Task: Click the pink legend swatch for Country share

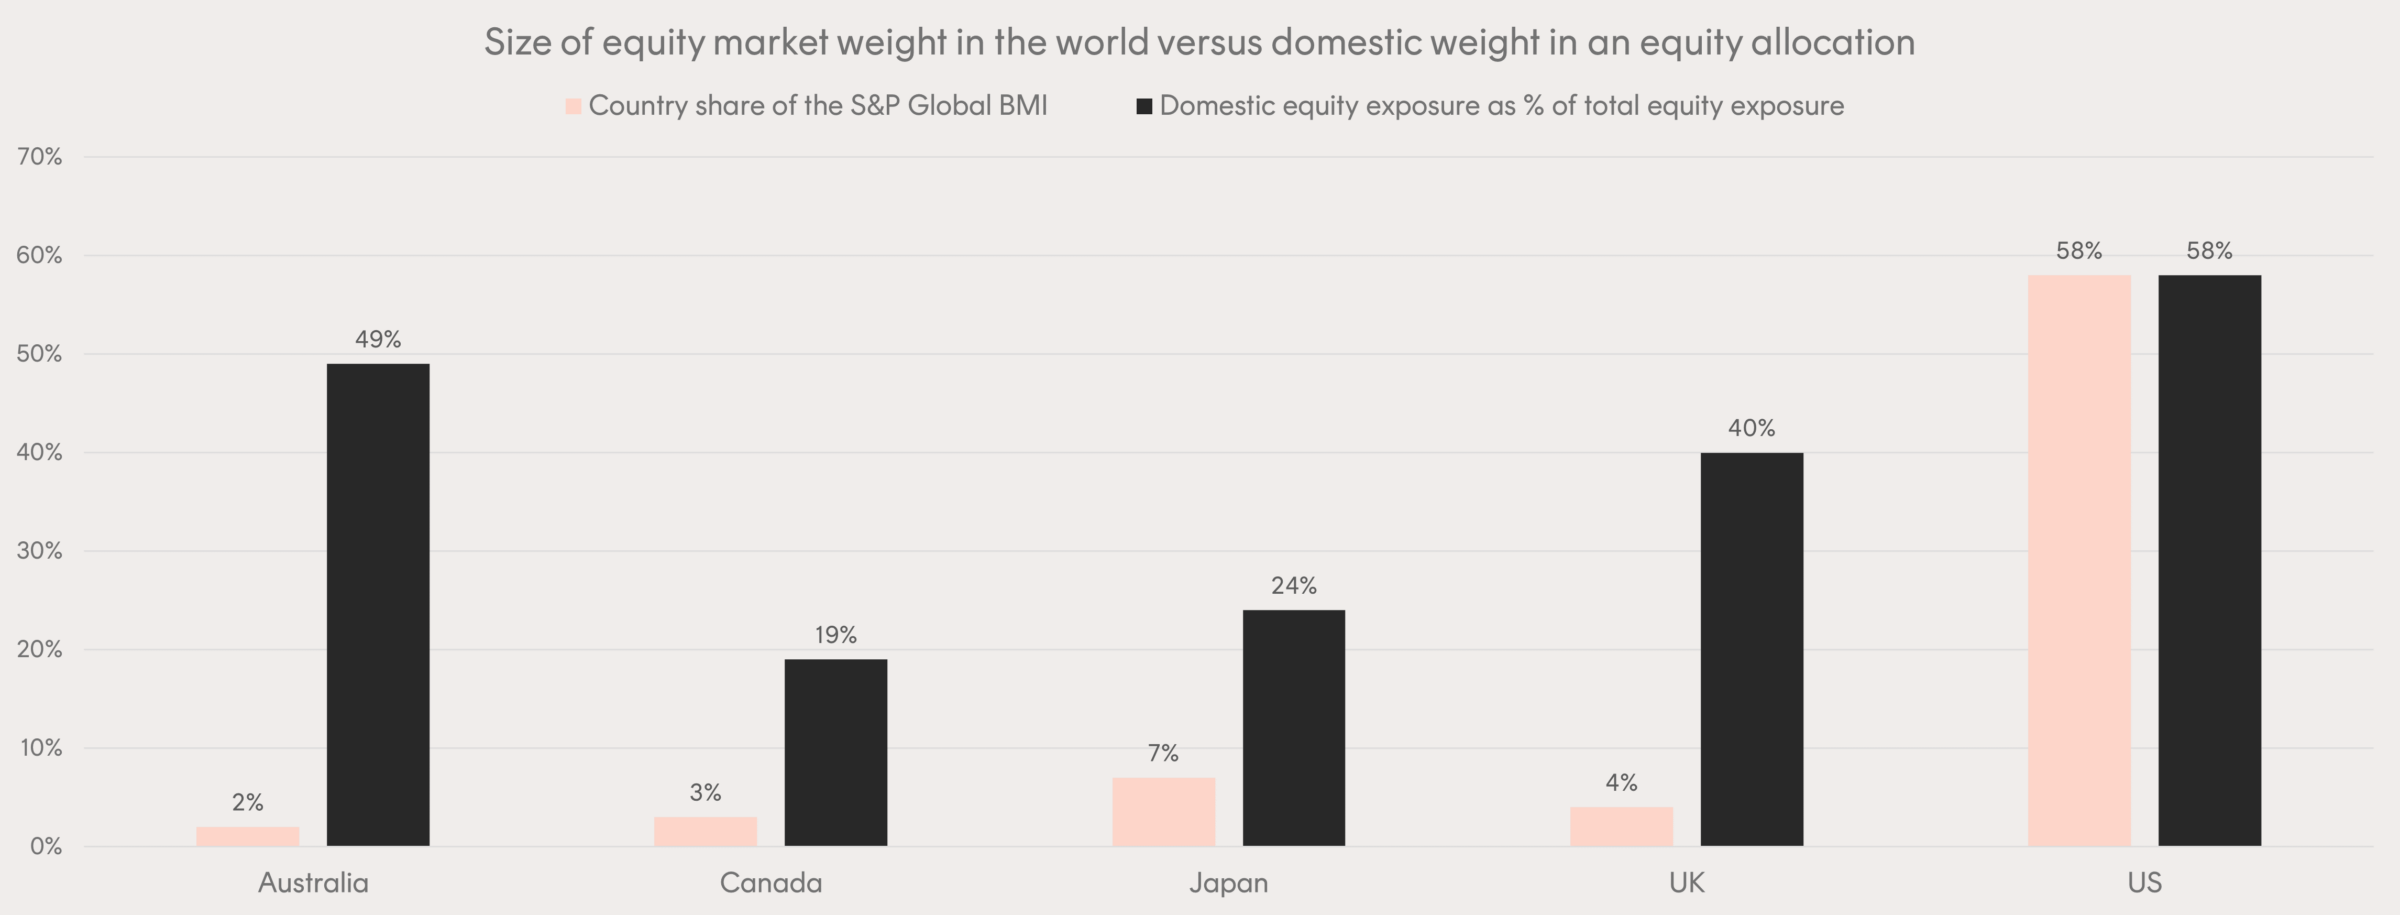Action: coord(573,106)
